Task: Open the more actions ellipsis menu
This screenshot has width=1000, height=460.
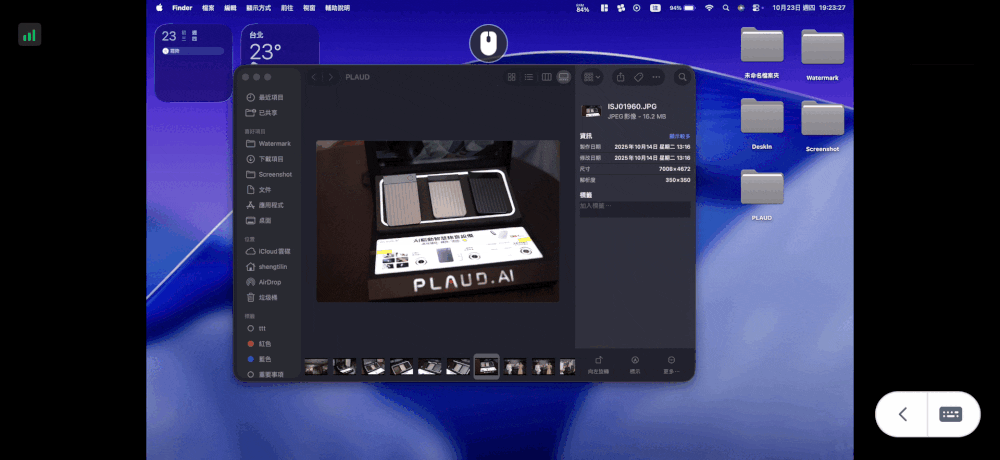Action: click(x=656, y=77)
